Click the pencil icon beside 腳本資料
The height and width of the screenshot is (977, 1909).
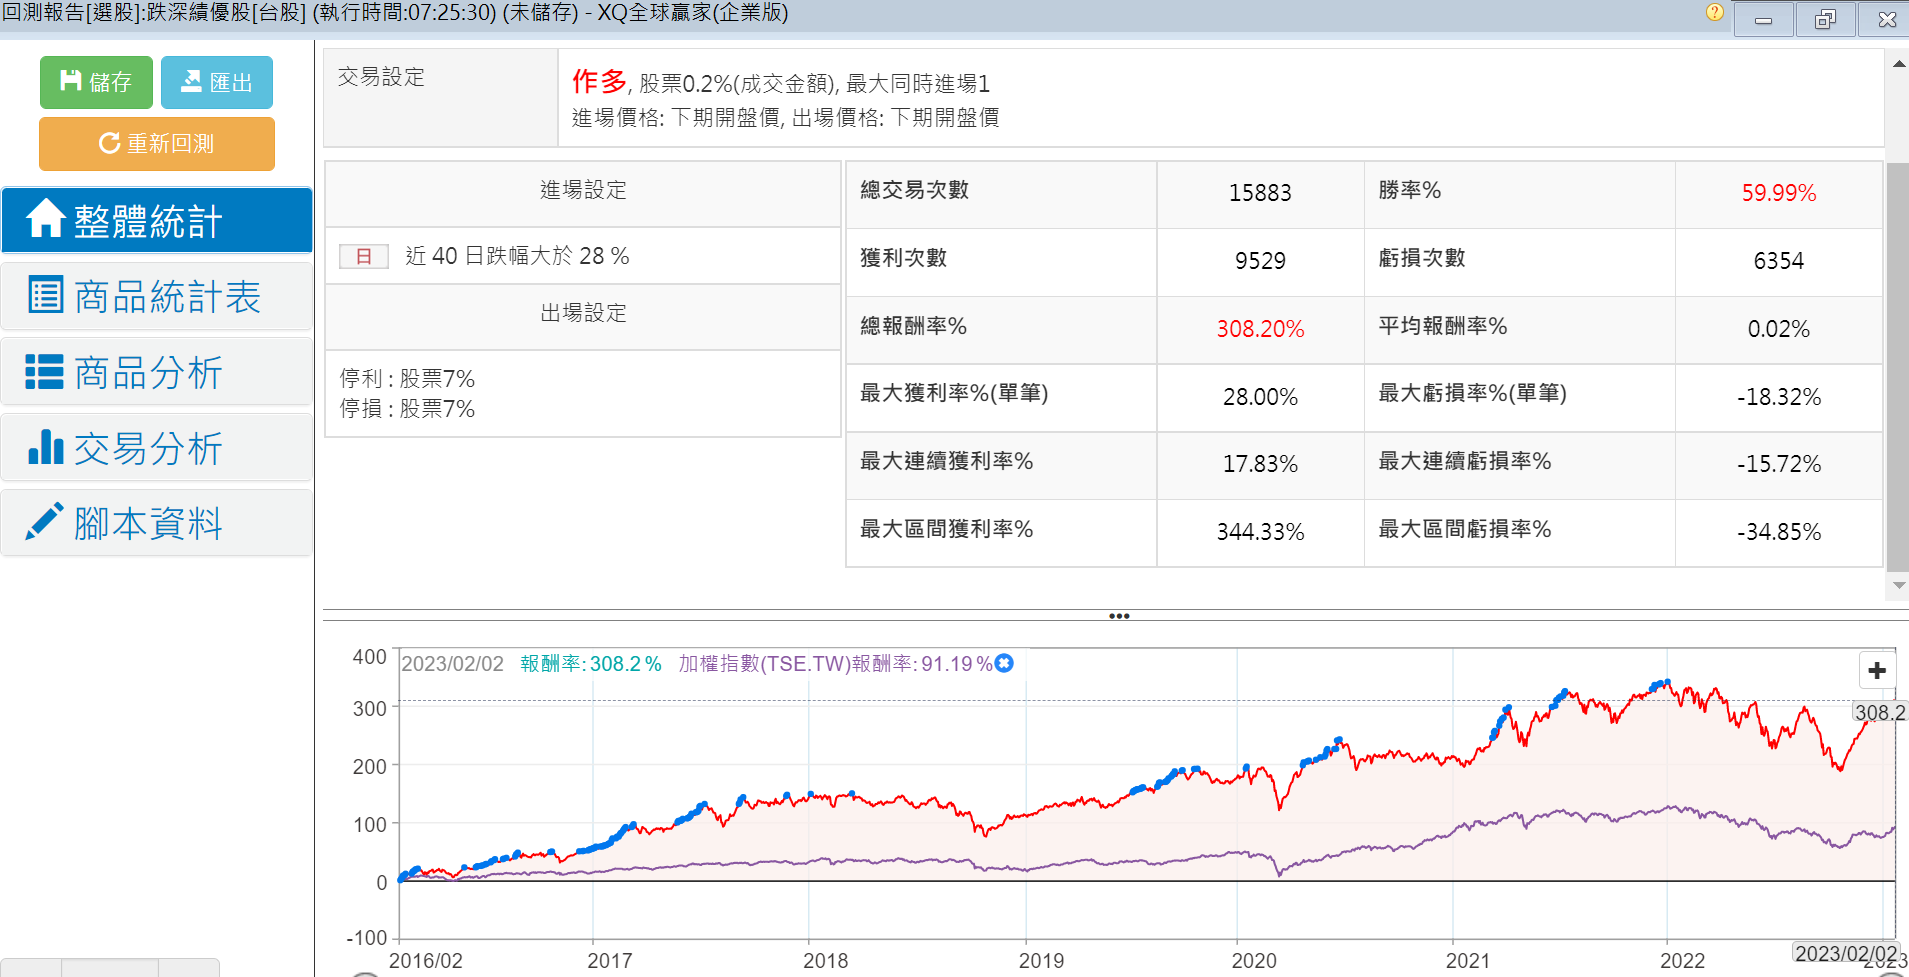point(44,522)
